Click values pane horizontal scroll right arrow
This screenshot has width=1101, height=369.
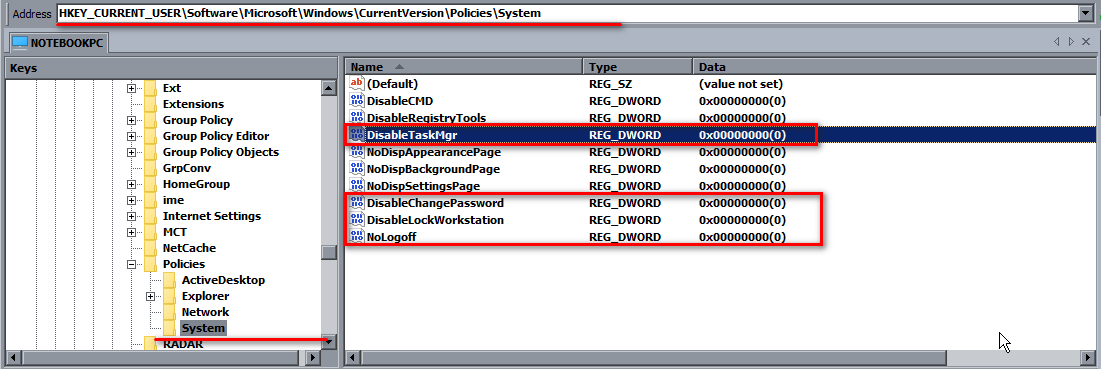1089,358
